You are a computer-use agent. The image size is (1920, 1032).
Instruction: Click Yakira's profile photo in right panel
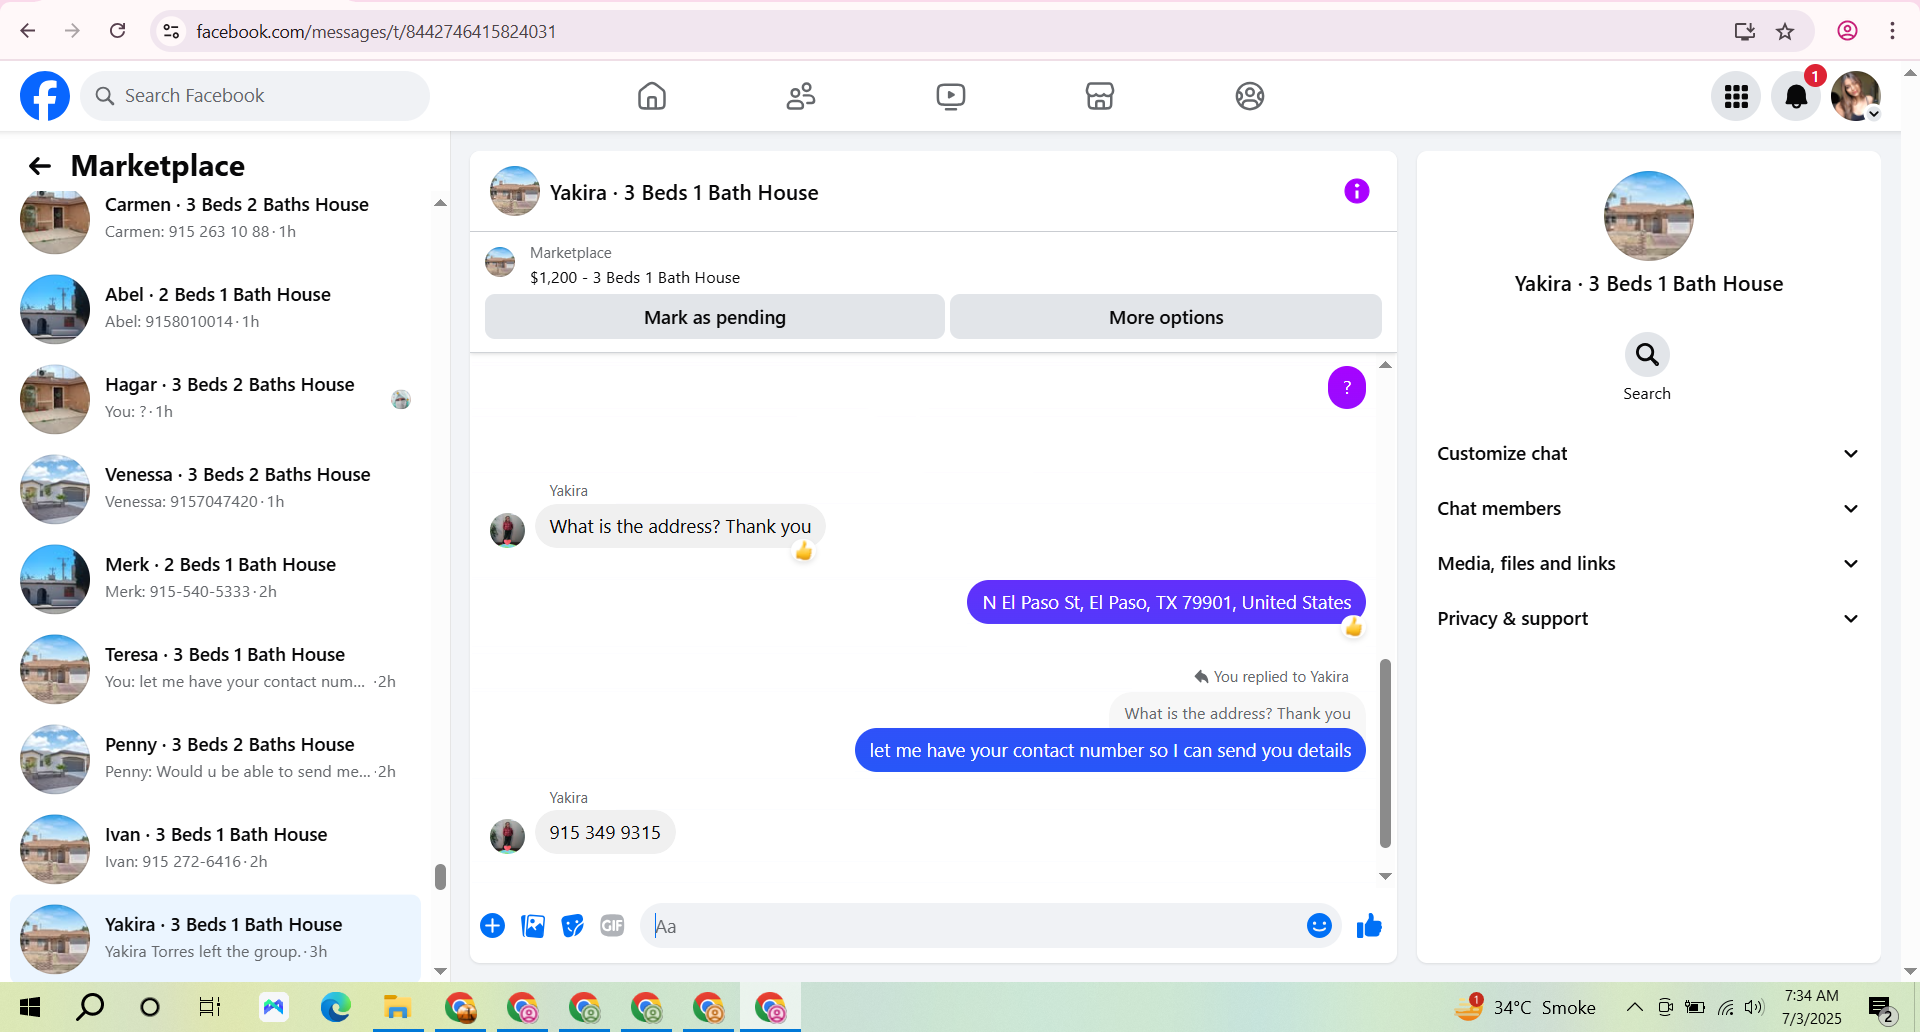coord(1648,216)
